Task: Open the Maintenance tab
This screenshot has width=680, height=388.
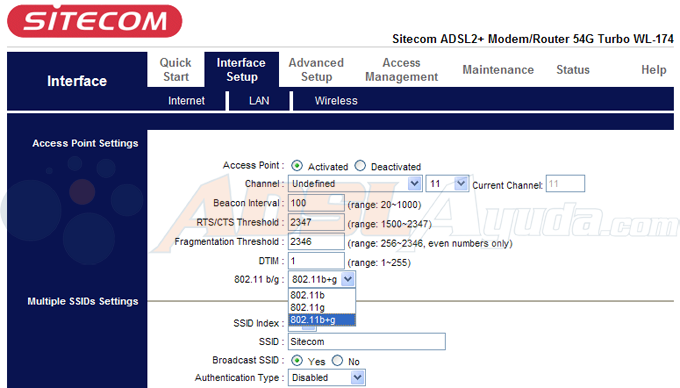Action: [498, 70]
